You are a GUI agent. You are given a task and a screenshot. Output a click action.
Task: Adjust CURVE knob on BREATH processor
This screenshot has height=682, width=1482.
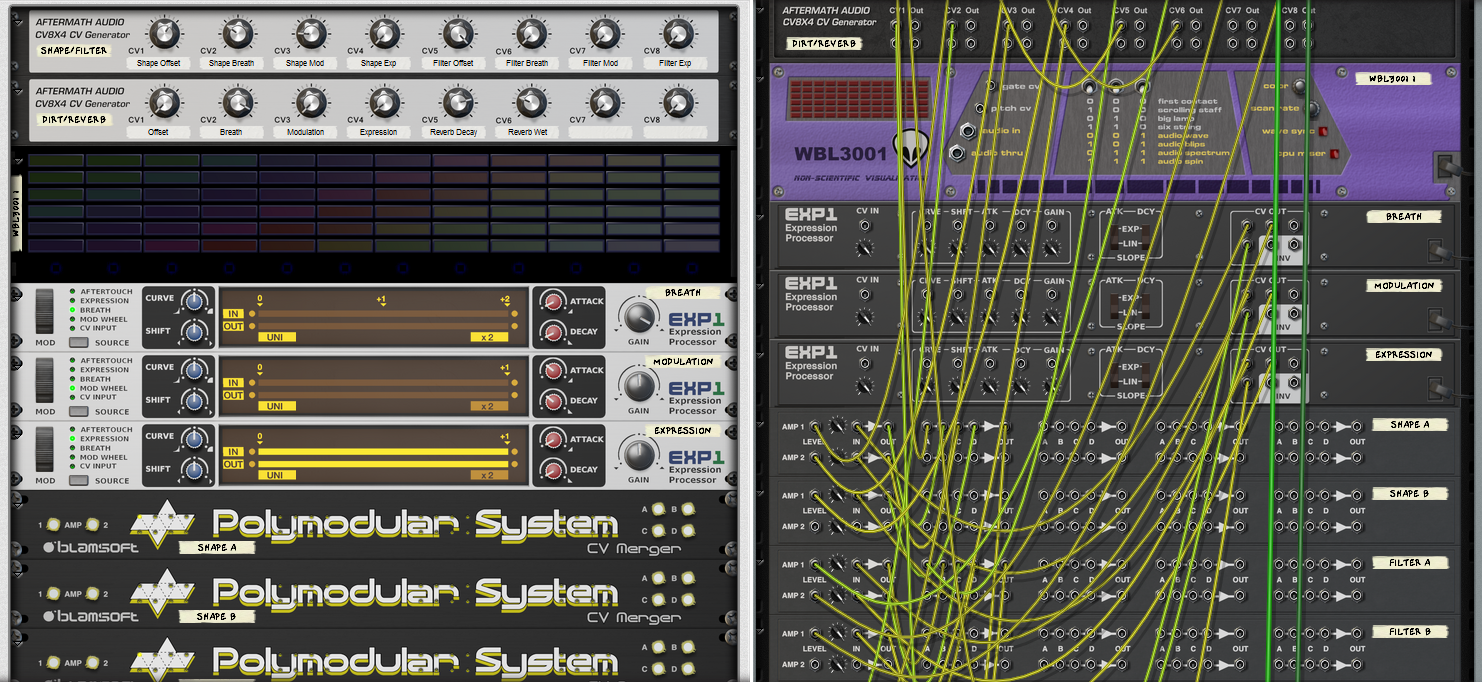click(x=195, y=302)
